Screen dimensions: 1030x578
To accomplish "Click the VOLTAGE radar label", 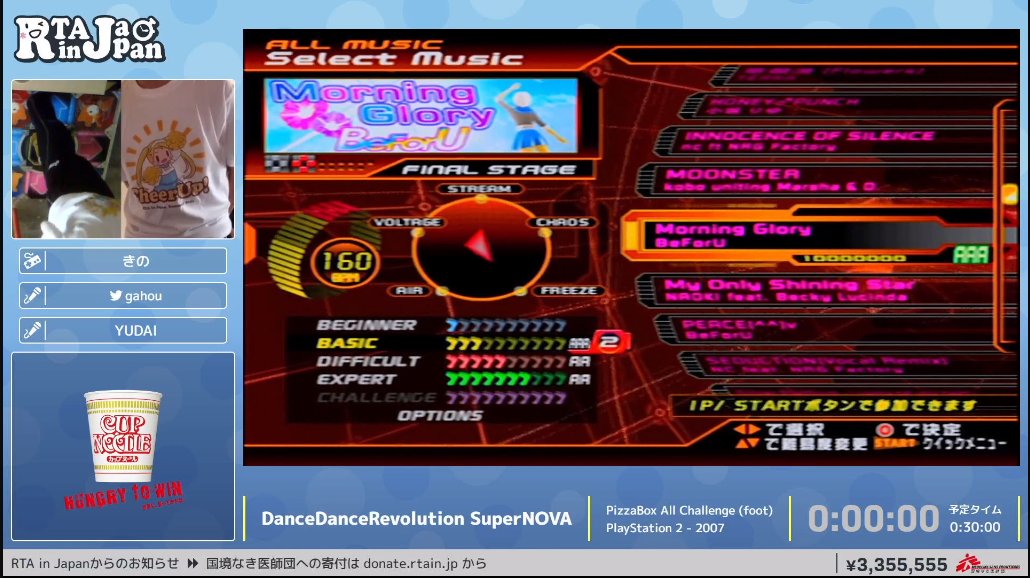I will click(x=406, y=222).
